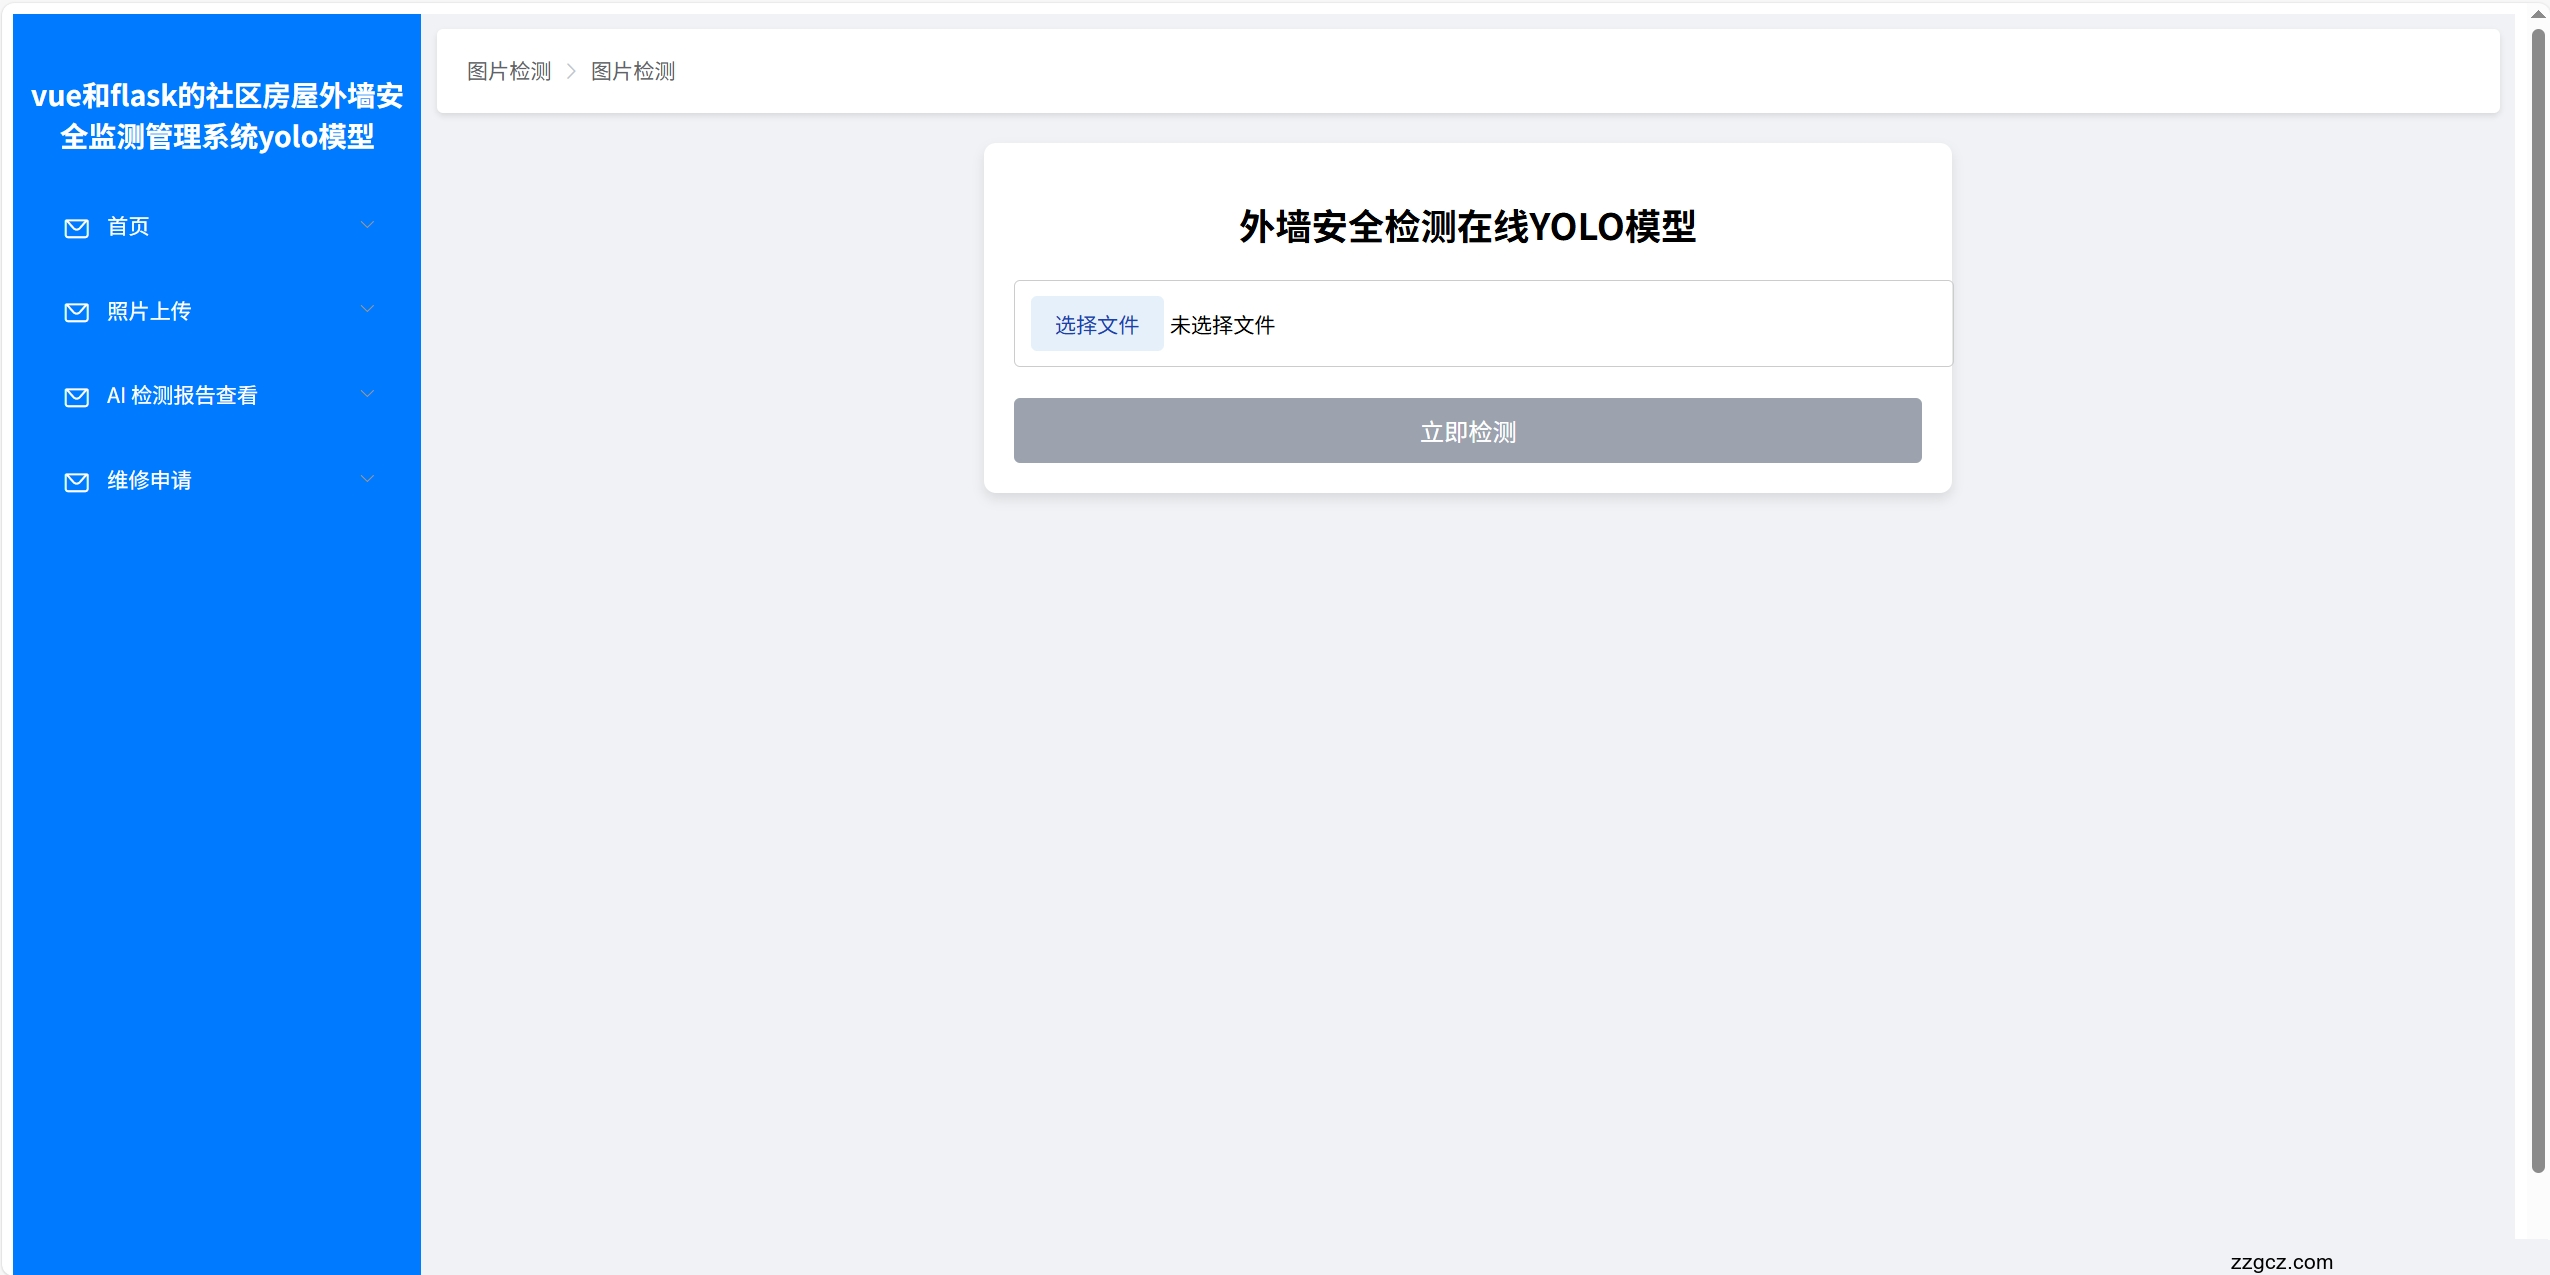Expand the 首页 menu chevron
The width and height of the screenshot is (2550, 1275).
(x=367, y=224)
